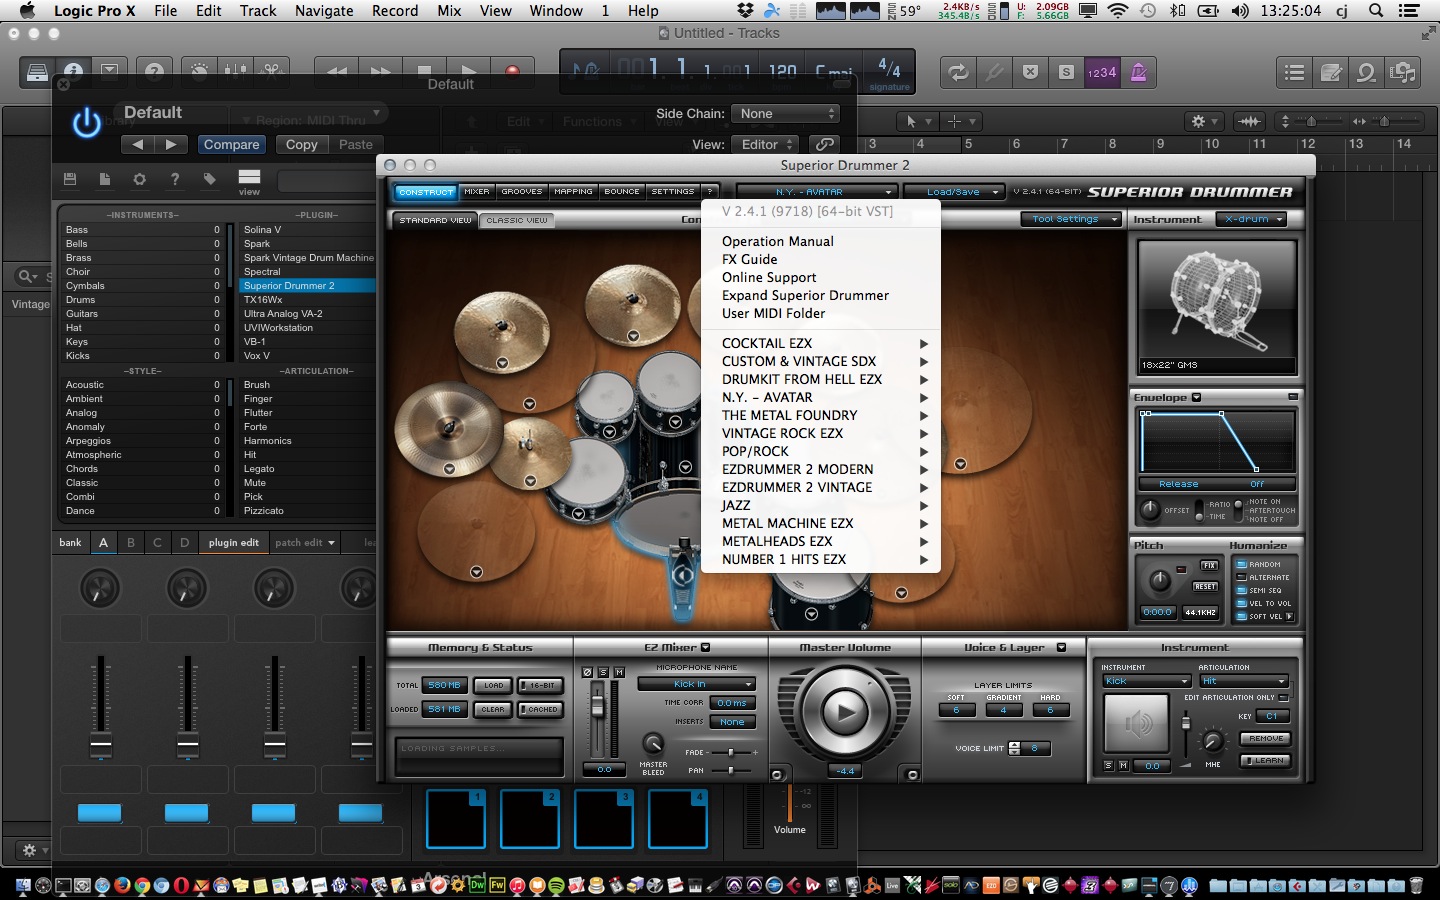The height and width of the screenshot is (900, 1440).
Task: Open the Logic cycle loop toggle
Action: point(957,72)
